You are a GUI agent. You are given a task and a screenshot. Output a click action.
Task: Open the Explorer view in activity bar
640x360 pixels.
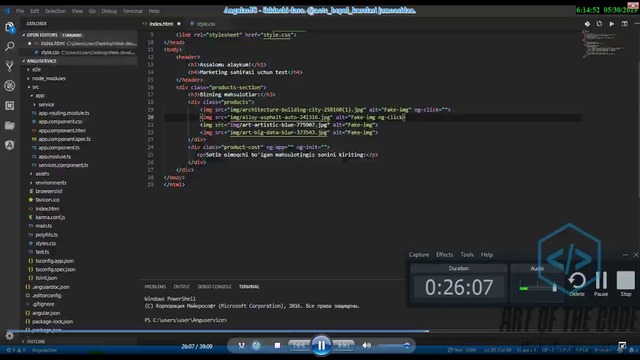(x=10, y=27)
